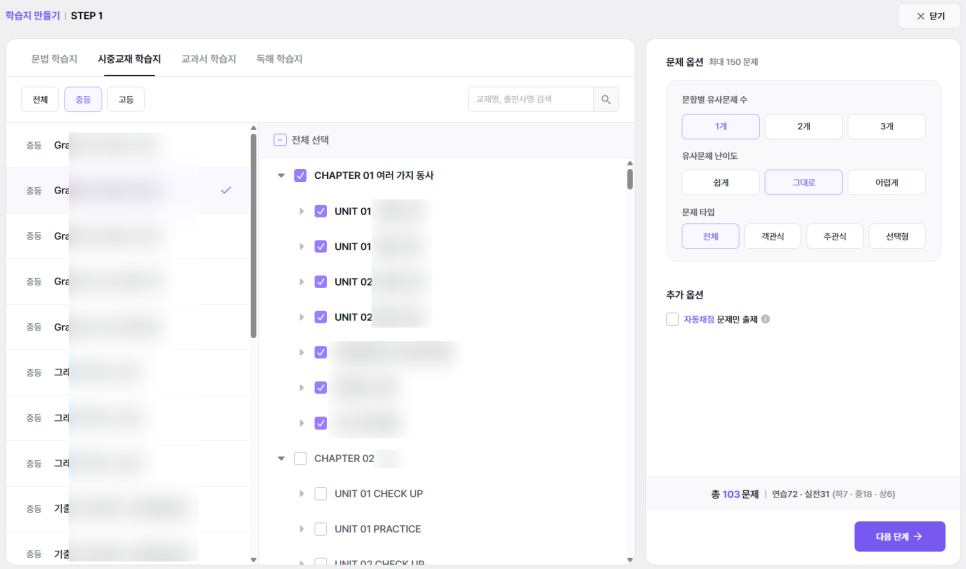Select the 중등 filter button
The height and width of the screenshot is (569, 966).
(83, 99)
